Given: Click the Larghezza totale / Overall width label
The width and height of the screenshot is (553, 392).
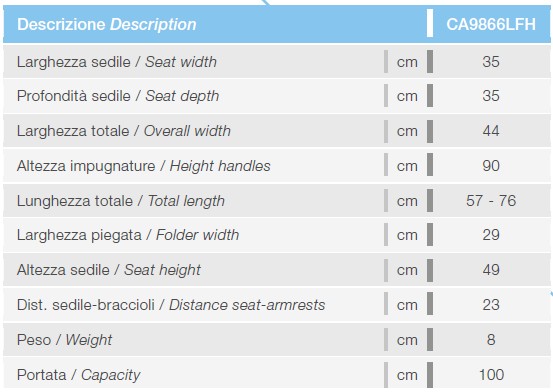Looking at the screenshot, I should click(x=124, y=131).
